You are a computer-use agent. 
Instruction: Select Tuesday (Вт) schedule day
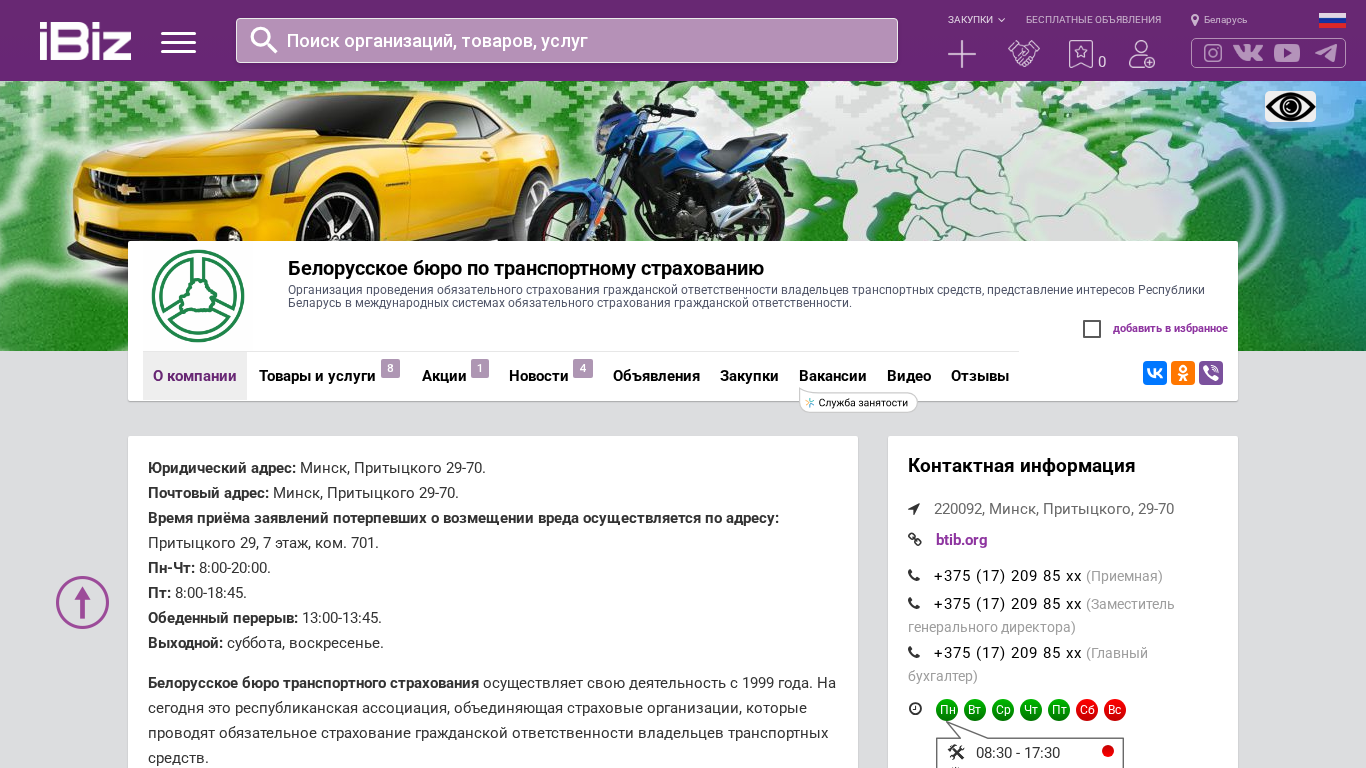point(975,710)
